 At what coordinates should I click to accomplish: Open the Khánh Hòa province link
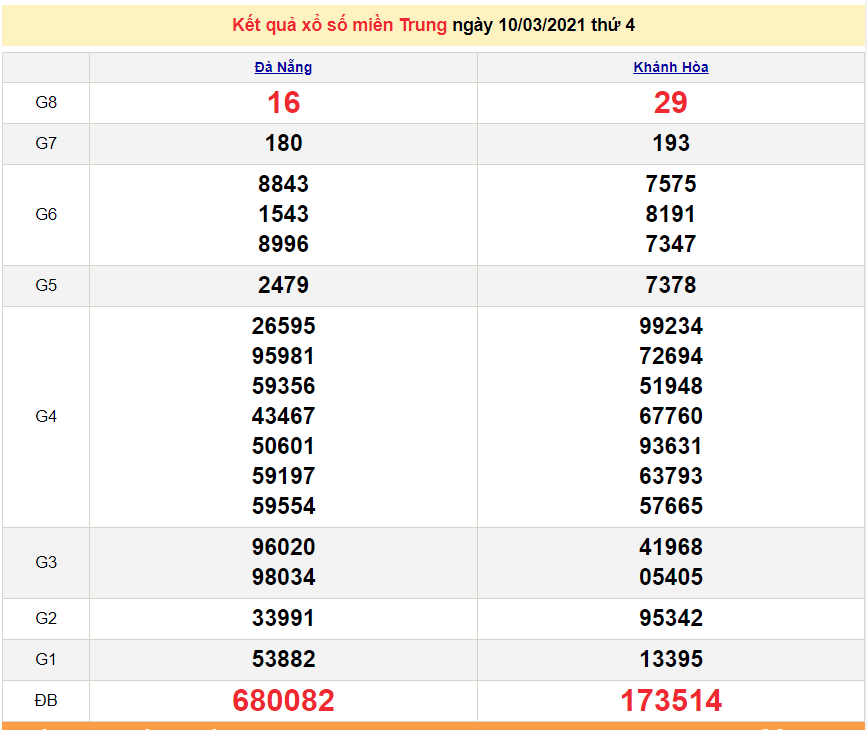(671, 68)
